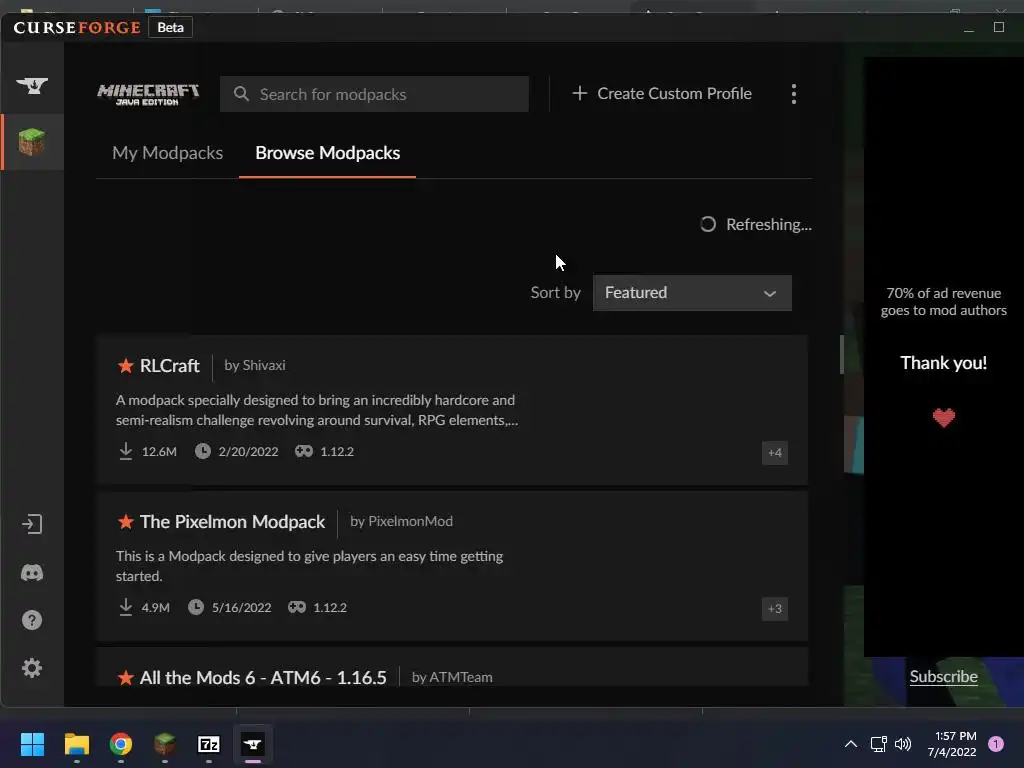The image size is (1024, 768).
Task: Click the Pixelmon download count icon
Action: coord(125,607)
